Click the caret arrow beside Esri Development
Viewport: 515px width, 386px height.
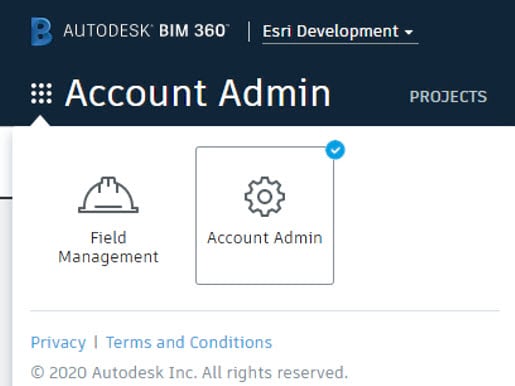tap(409, 32)
